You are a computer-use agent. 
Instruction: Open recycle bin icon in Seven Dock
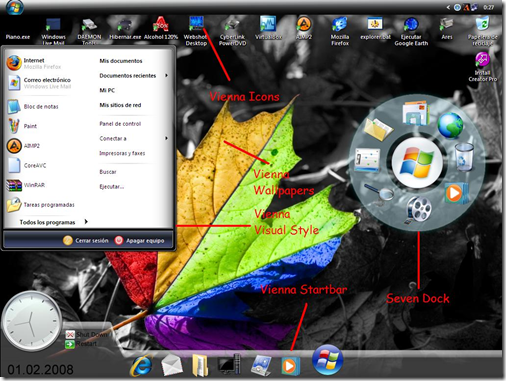tap(464, 156)
